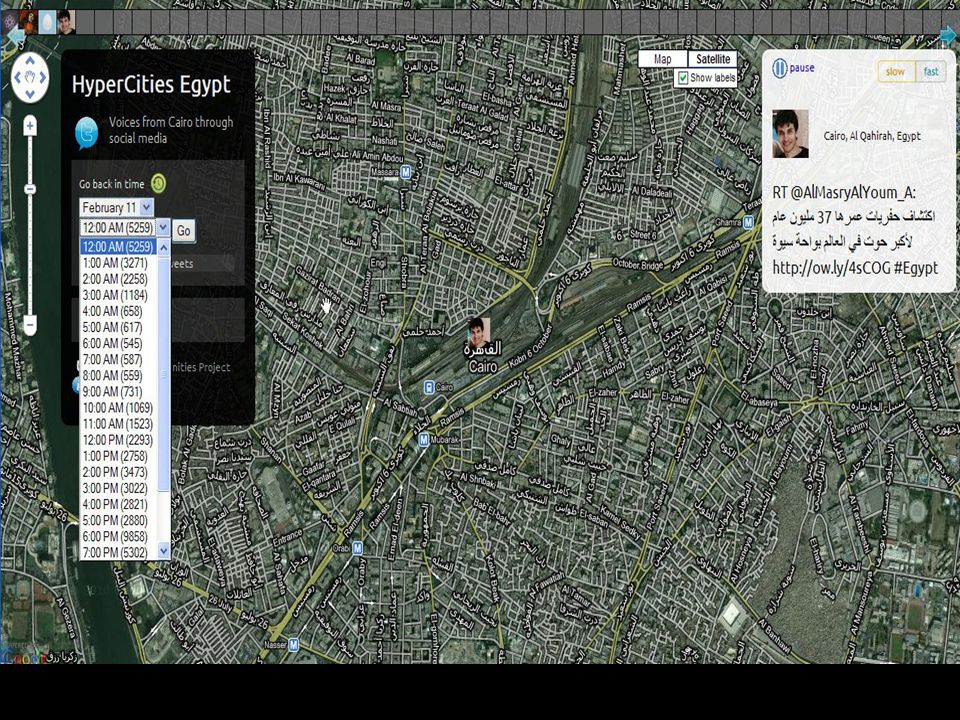The height and width of the screenshot is (720, 960).
Task: Choose 7:00 AM (587) option
Action: pos(118,359)
